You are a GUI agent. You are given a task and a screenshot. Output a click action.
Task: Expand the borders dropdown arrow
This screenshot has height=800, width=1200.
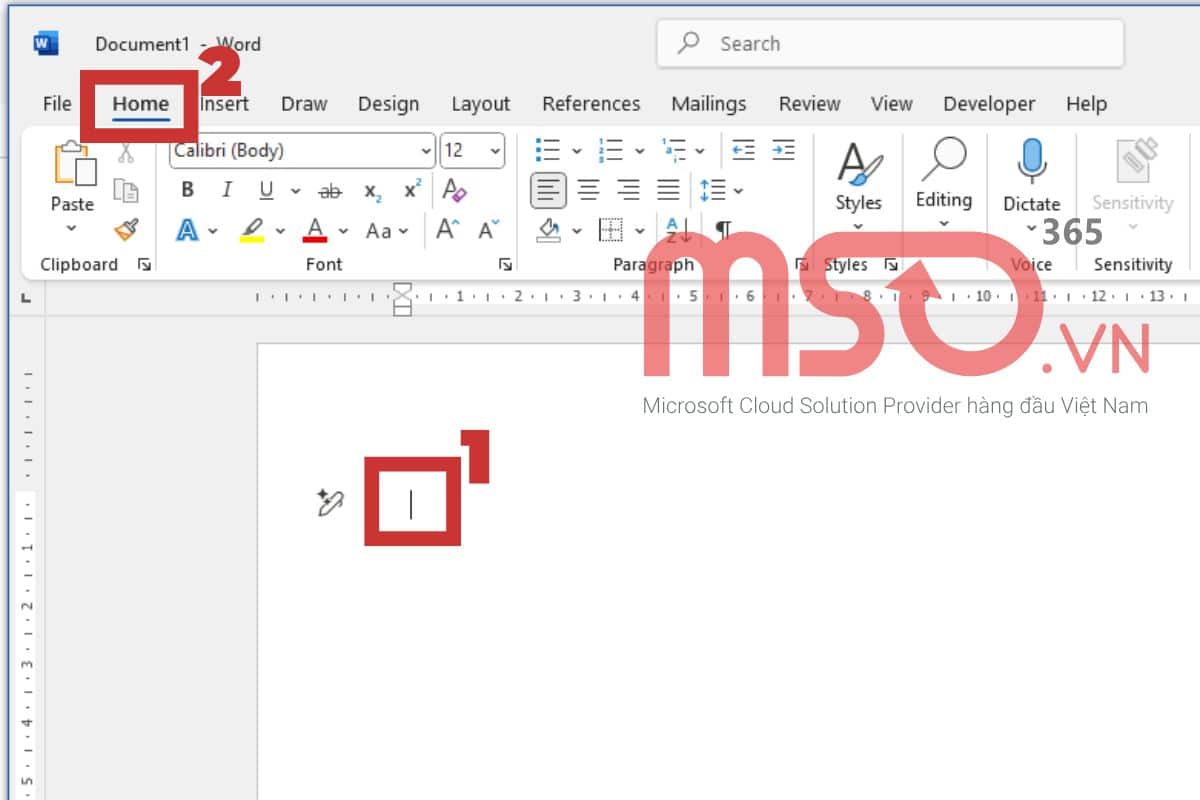click(639, 231)
